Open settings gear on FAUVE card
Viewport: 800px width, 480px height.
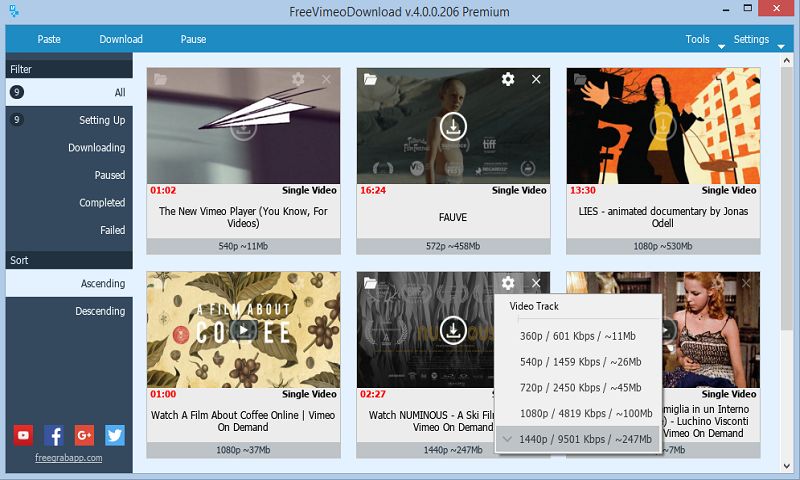[508, 79]
